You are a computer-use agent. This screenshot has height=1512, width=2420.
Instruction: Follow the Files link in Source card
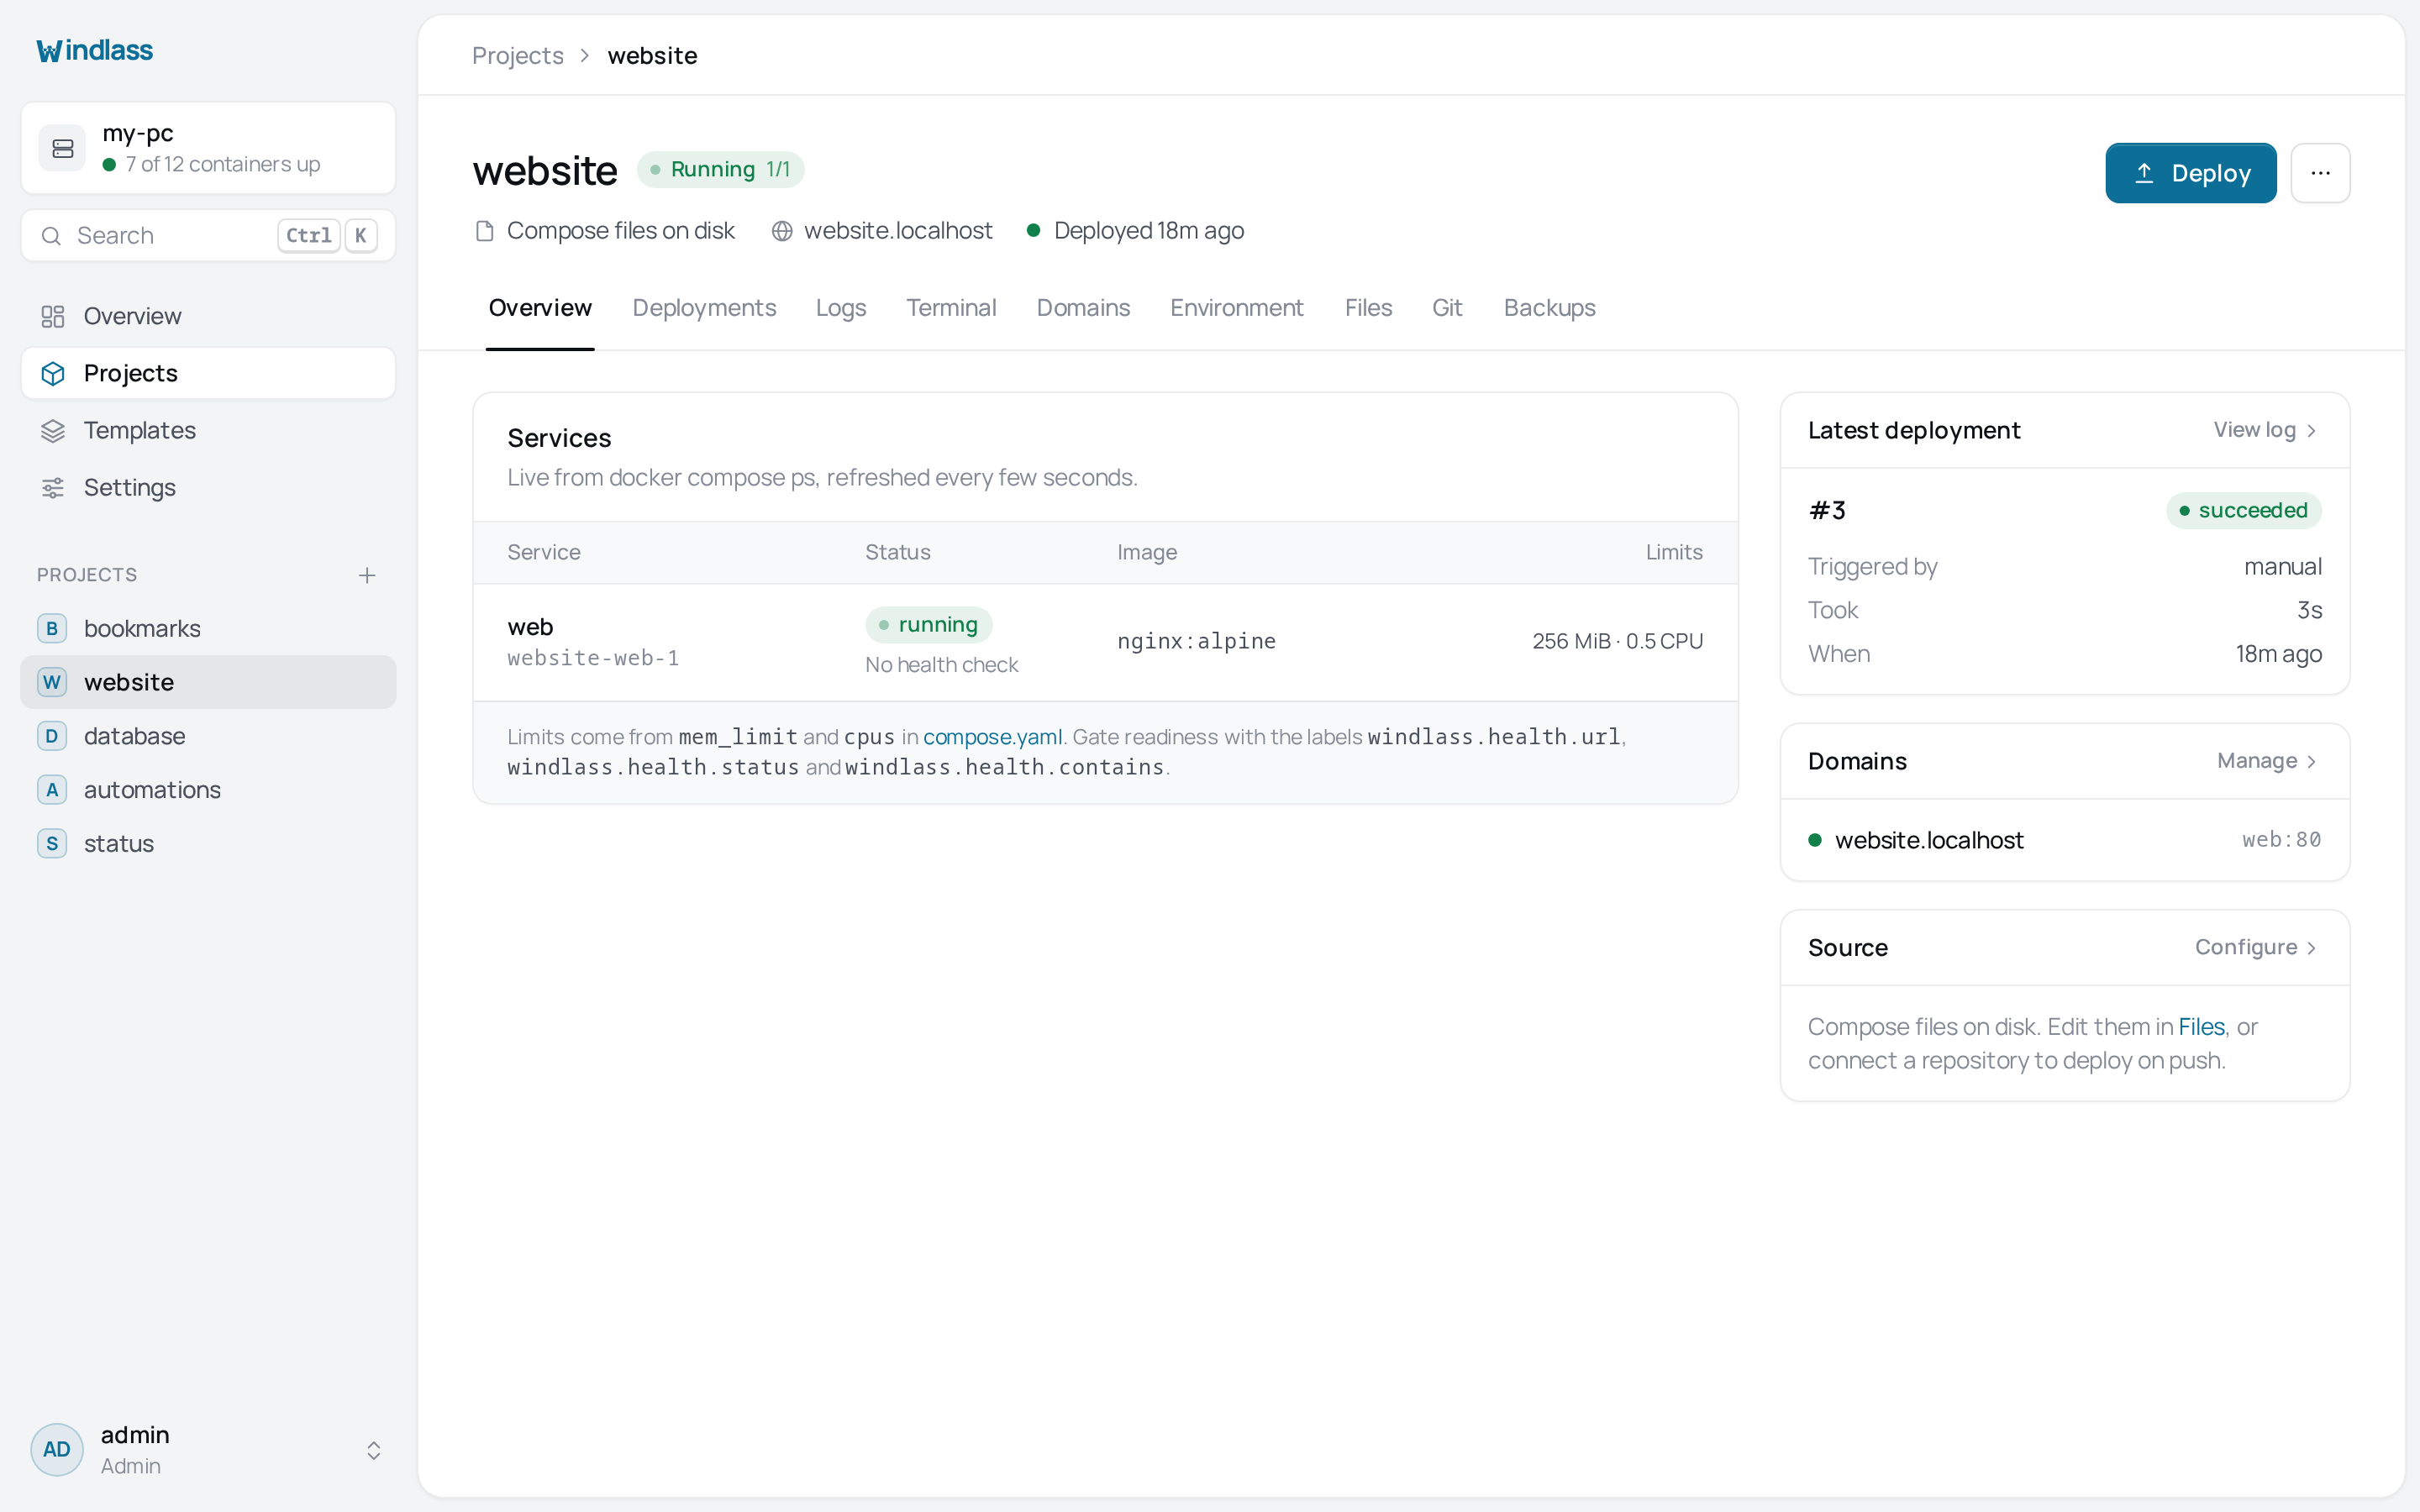tap(2201, 1027)
